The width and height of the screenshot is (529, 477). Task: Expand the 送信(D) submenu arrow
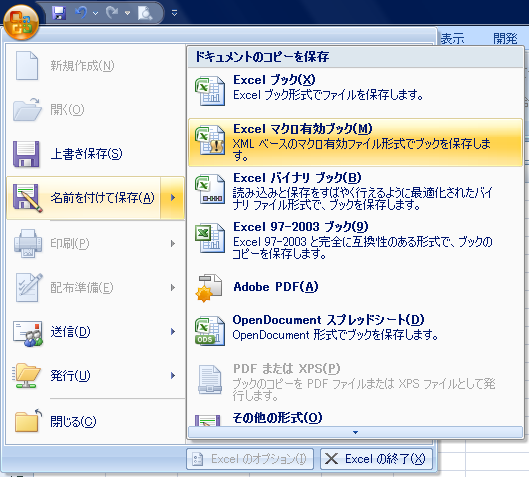tap(173, 332)
